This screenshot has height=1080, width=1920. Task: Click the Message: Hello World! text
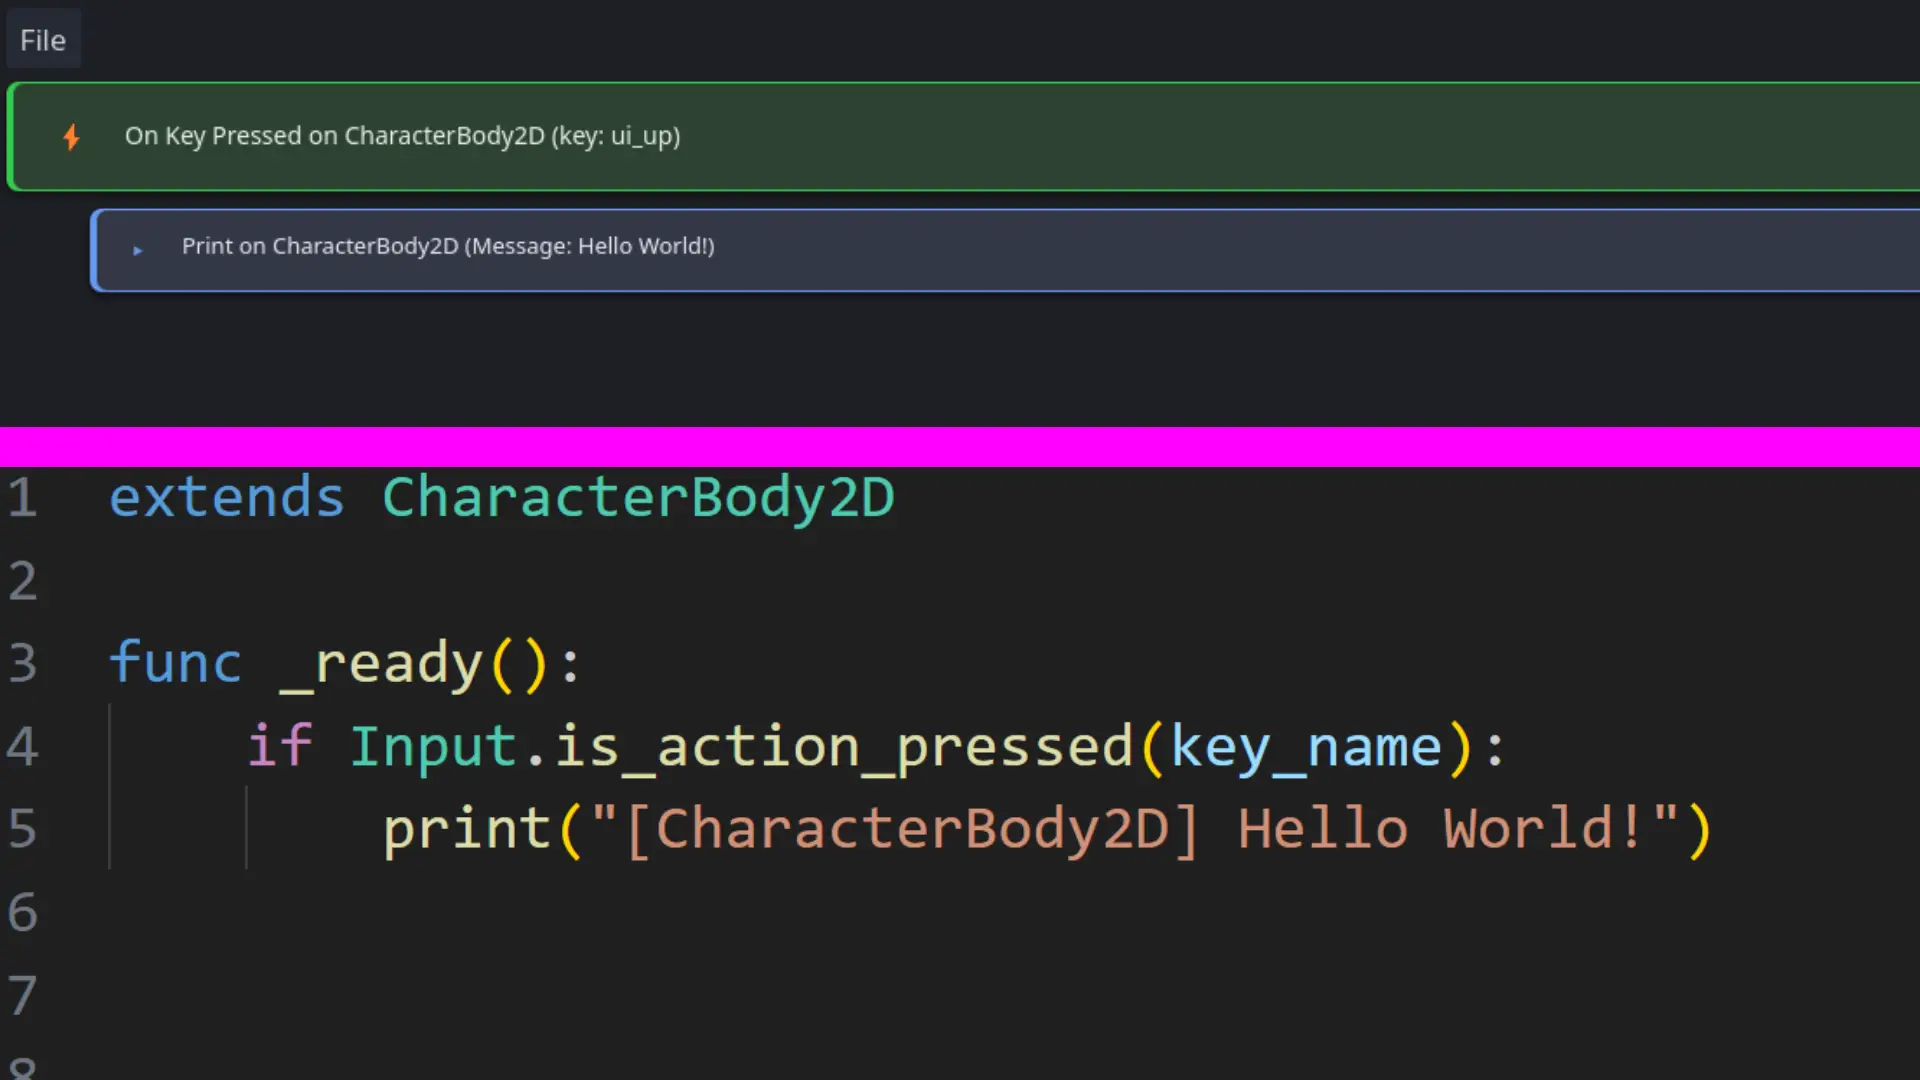pos(590,246)
